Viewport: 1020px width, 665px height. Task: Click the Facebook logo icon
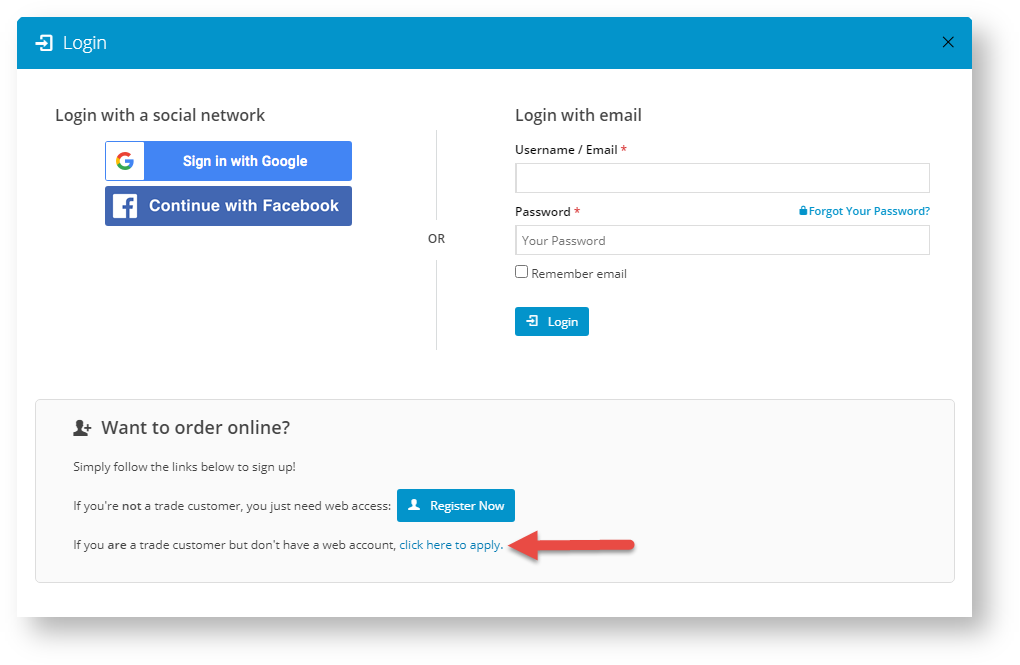[125, 206]
